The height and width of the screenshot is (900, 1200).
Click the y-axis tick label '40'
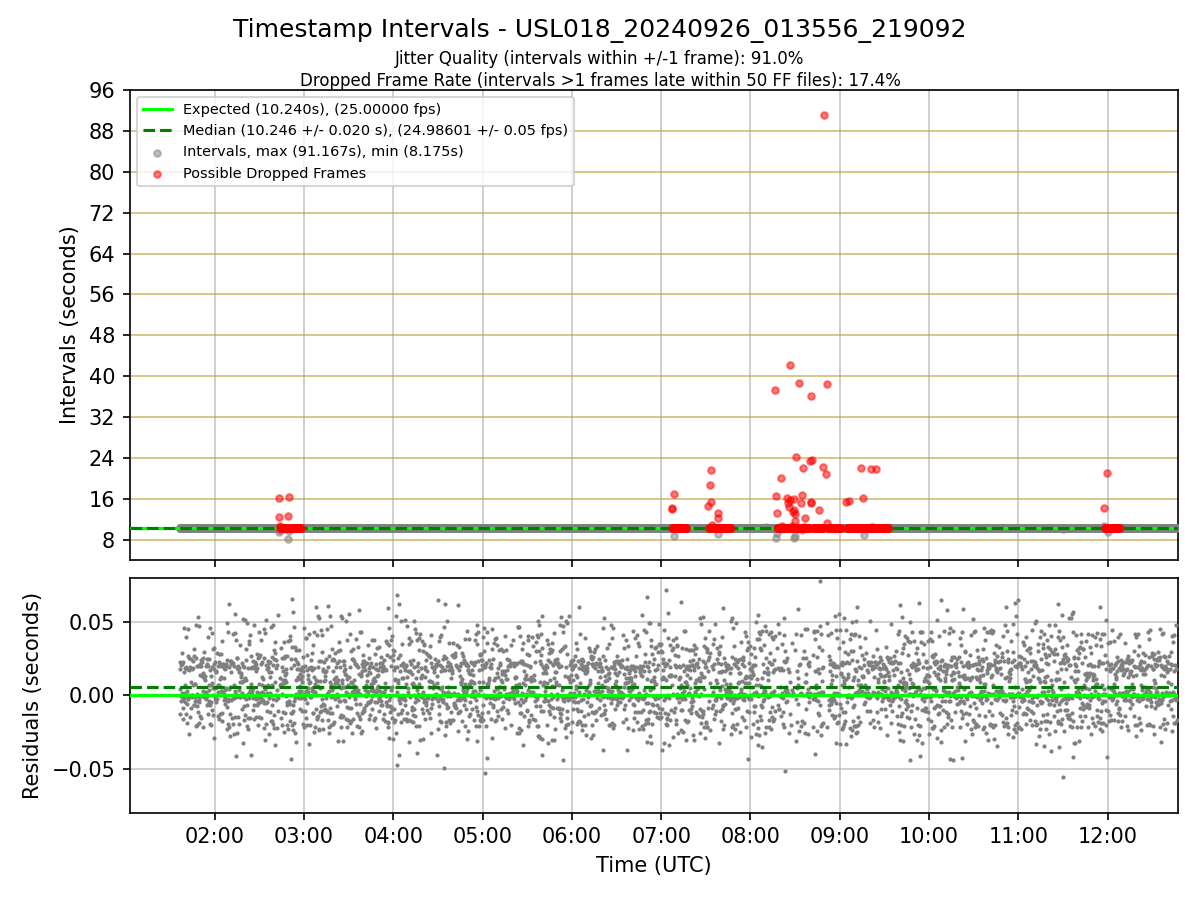click(x=103, y=377)
